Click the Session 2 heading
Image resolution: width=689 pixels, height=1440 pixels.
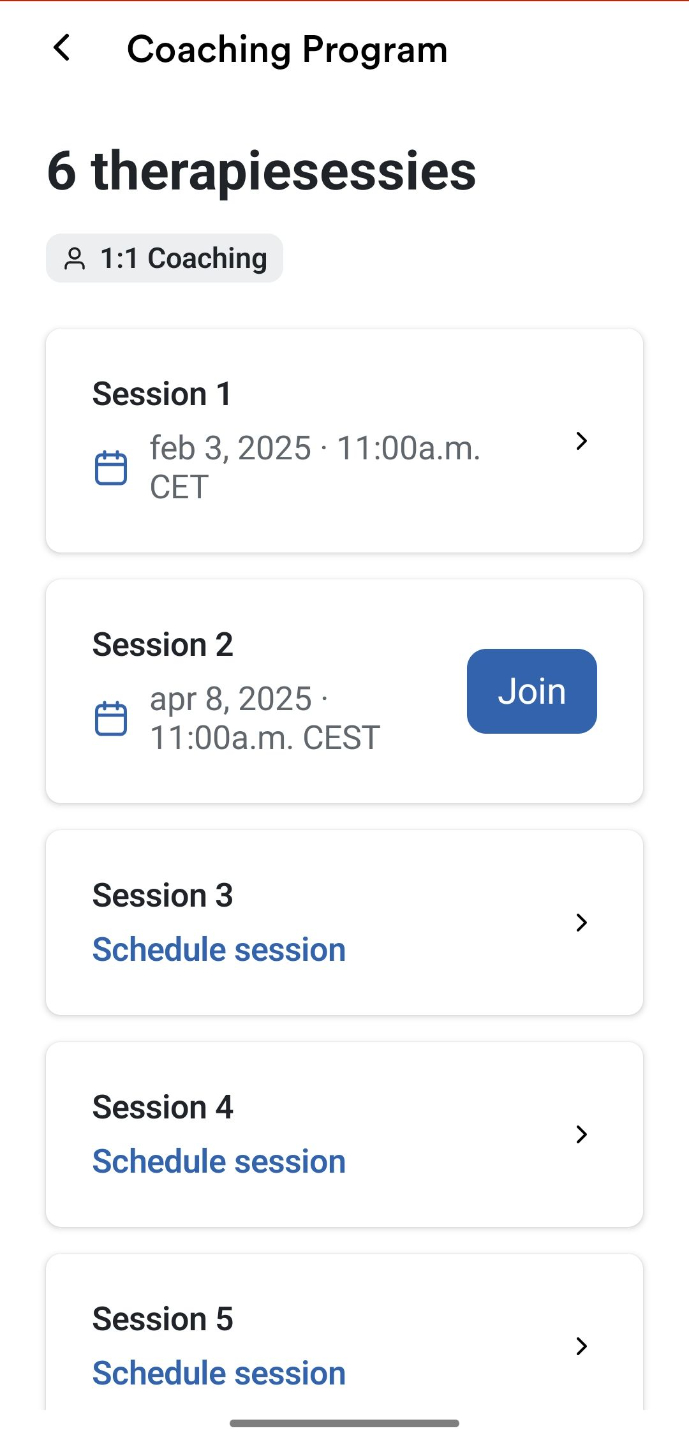point(163,644)
